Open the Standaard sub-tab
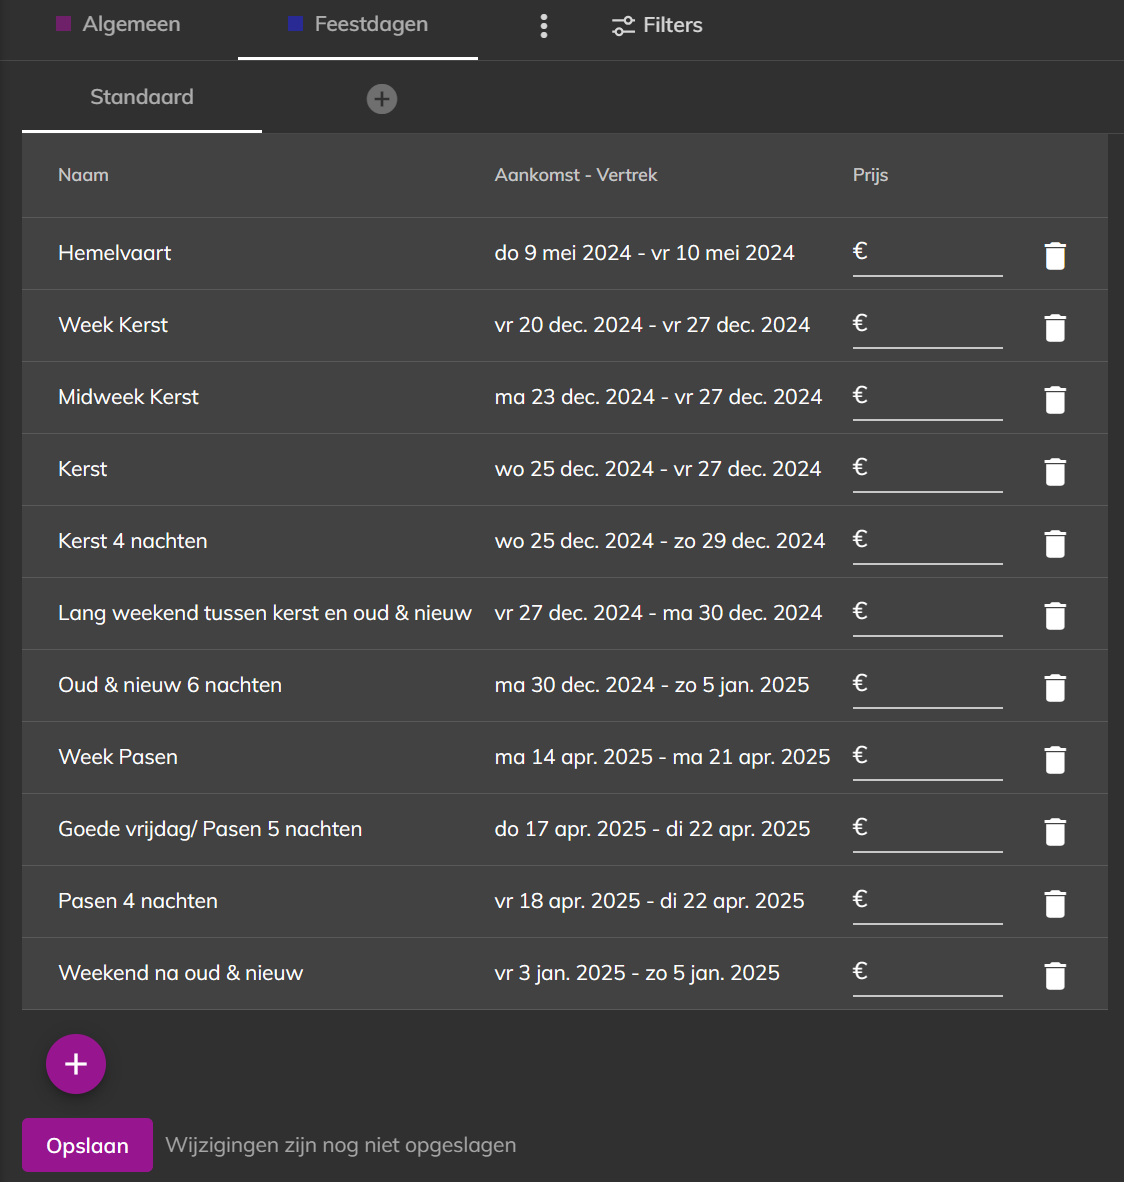The image size is (1124, 1182). tap(142, 97)
